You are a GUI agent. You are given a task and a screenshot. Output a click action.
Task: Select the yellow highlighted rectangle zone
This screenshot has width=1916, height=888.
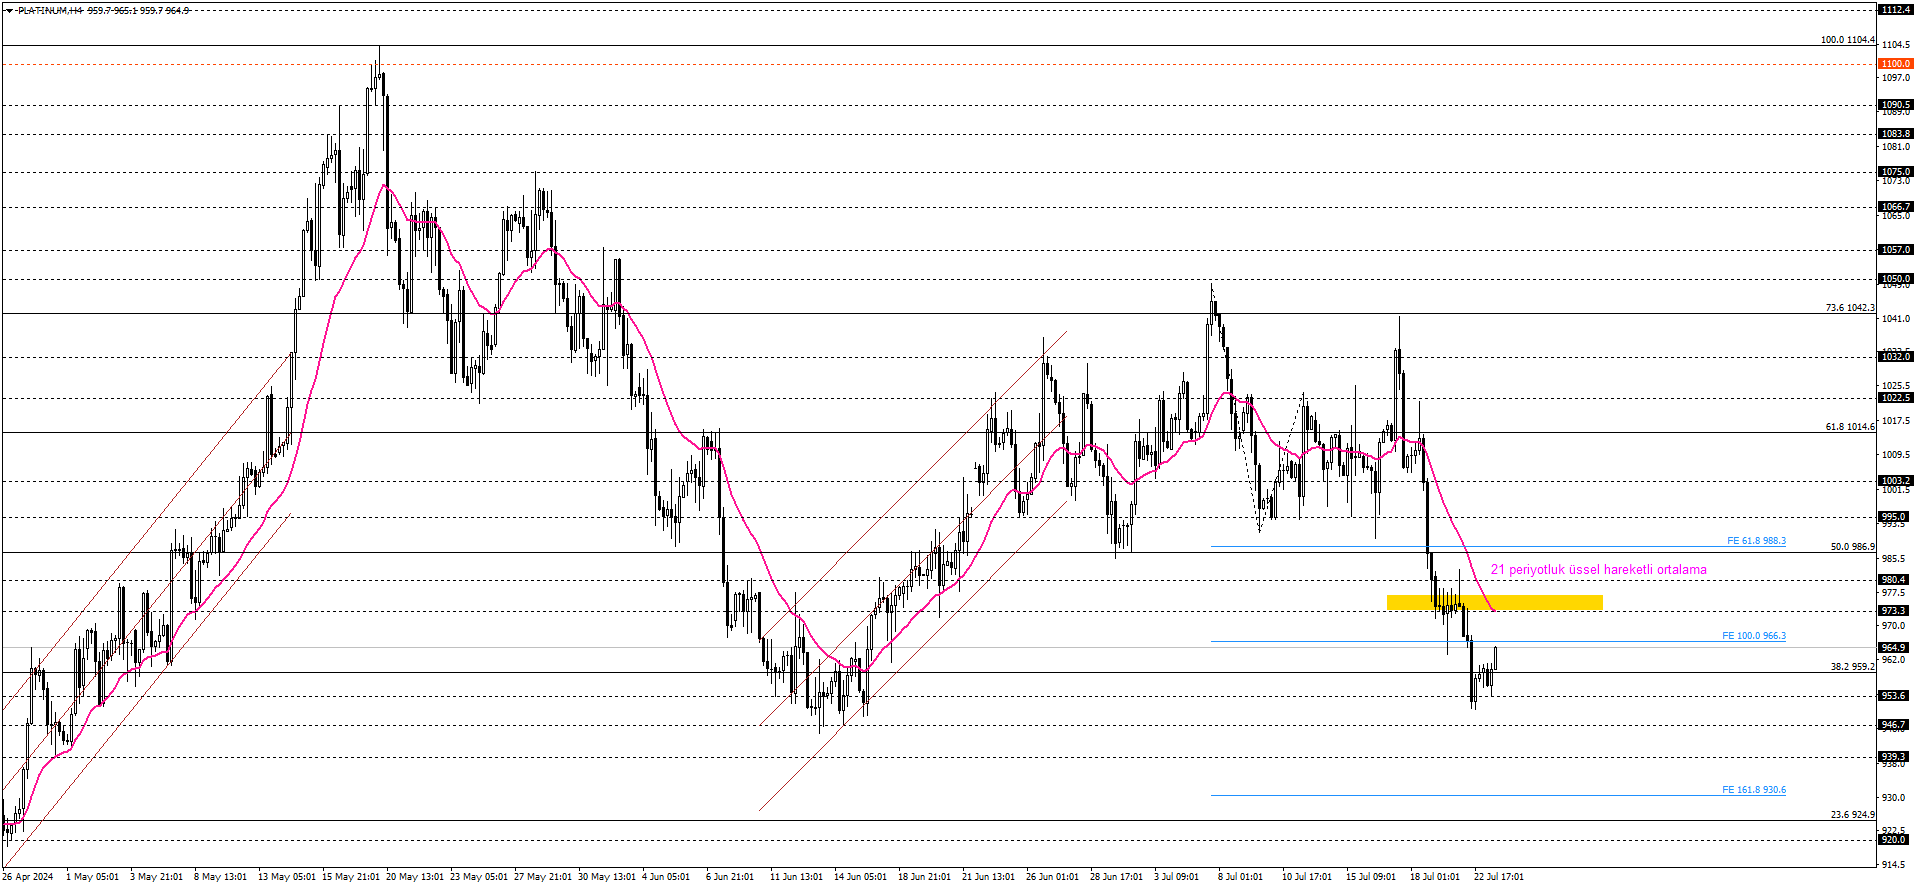coord(1494,602)
